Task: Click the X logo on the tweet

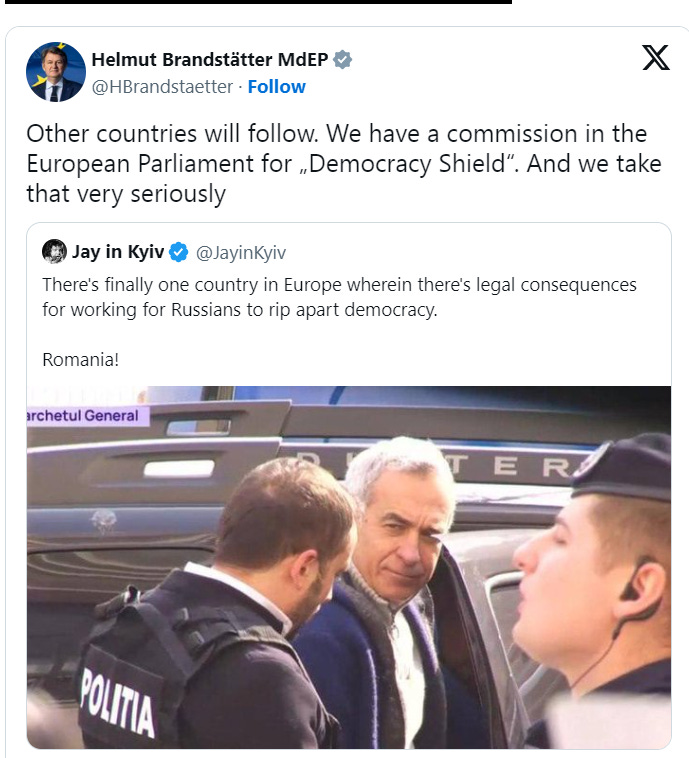Action: click(x=656, y=58)
